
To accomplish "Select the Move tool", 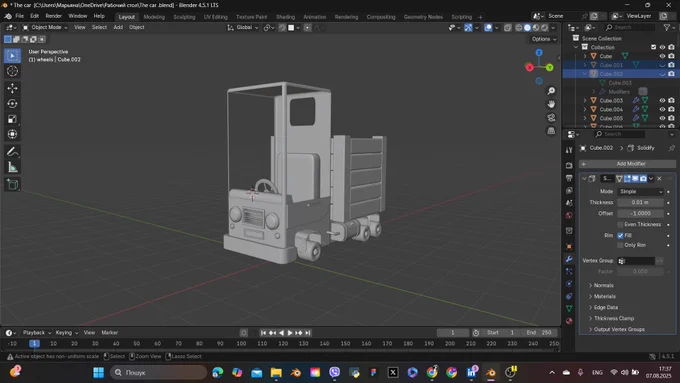I will pos(12,88).
